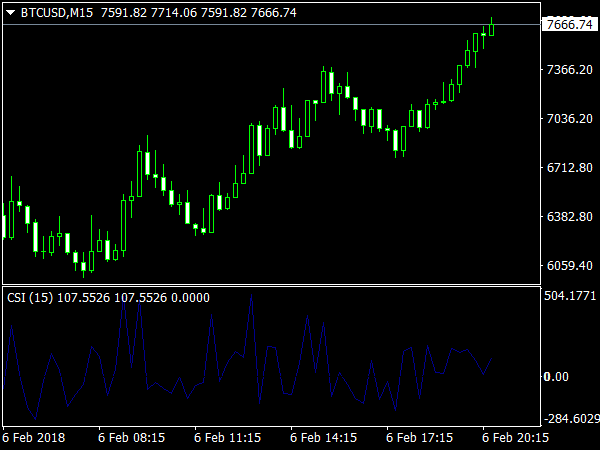This screenshot has height=450, width=600.
Task: Click the -284.6029 indicator scale minimum
Action: (571, 419)
